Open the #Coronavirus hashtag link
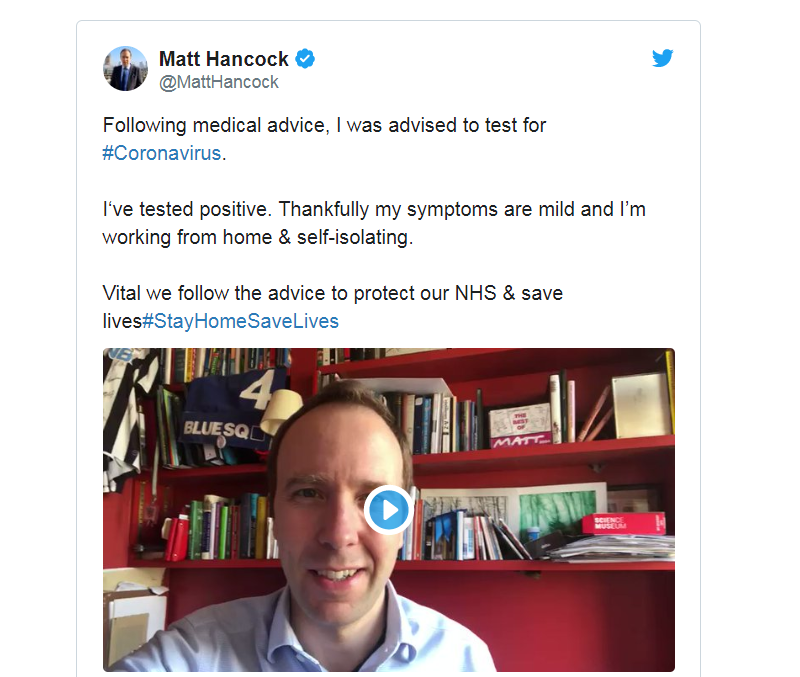This screenshot has height=677, width=800. tap(162, 153)
